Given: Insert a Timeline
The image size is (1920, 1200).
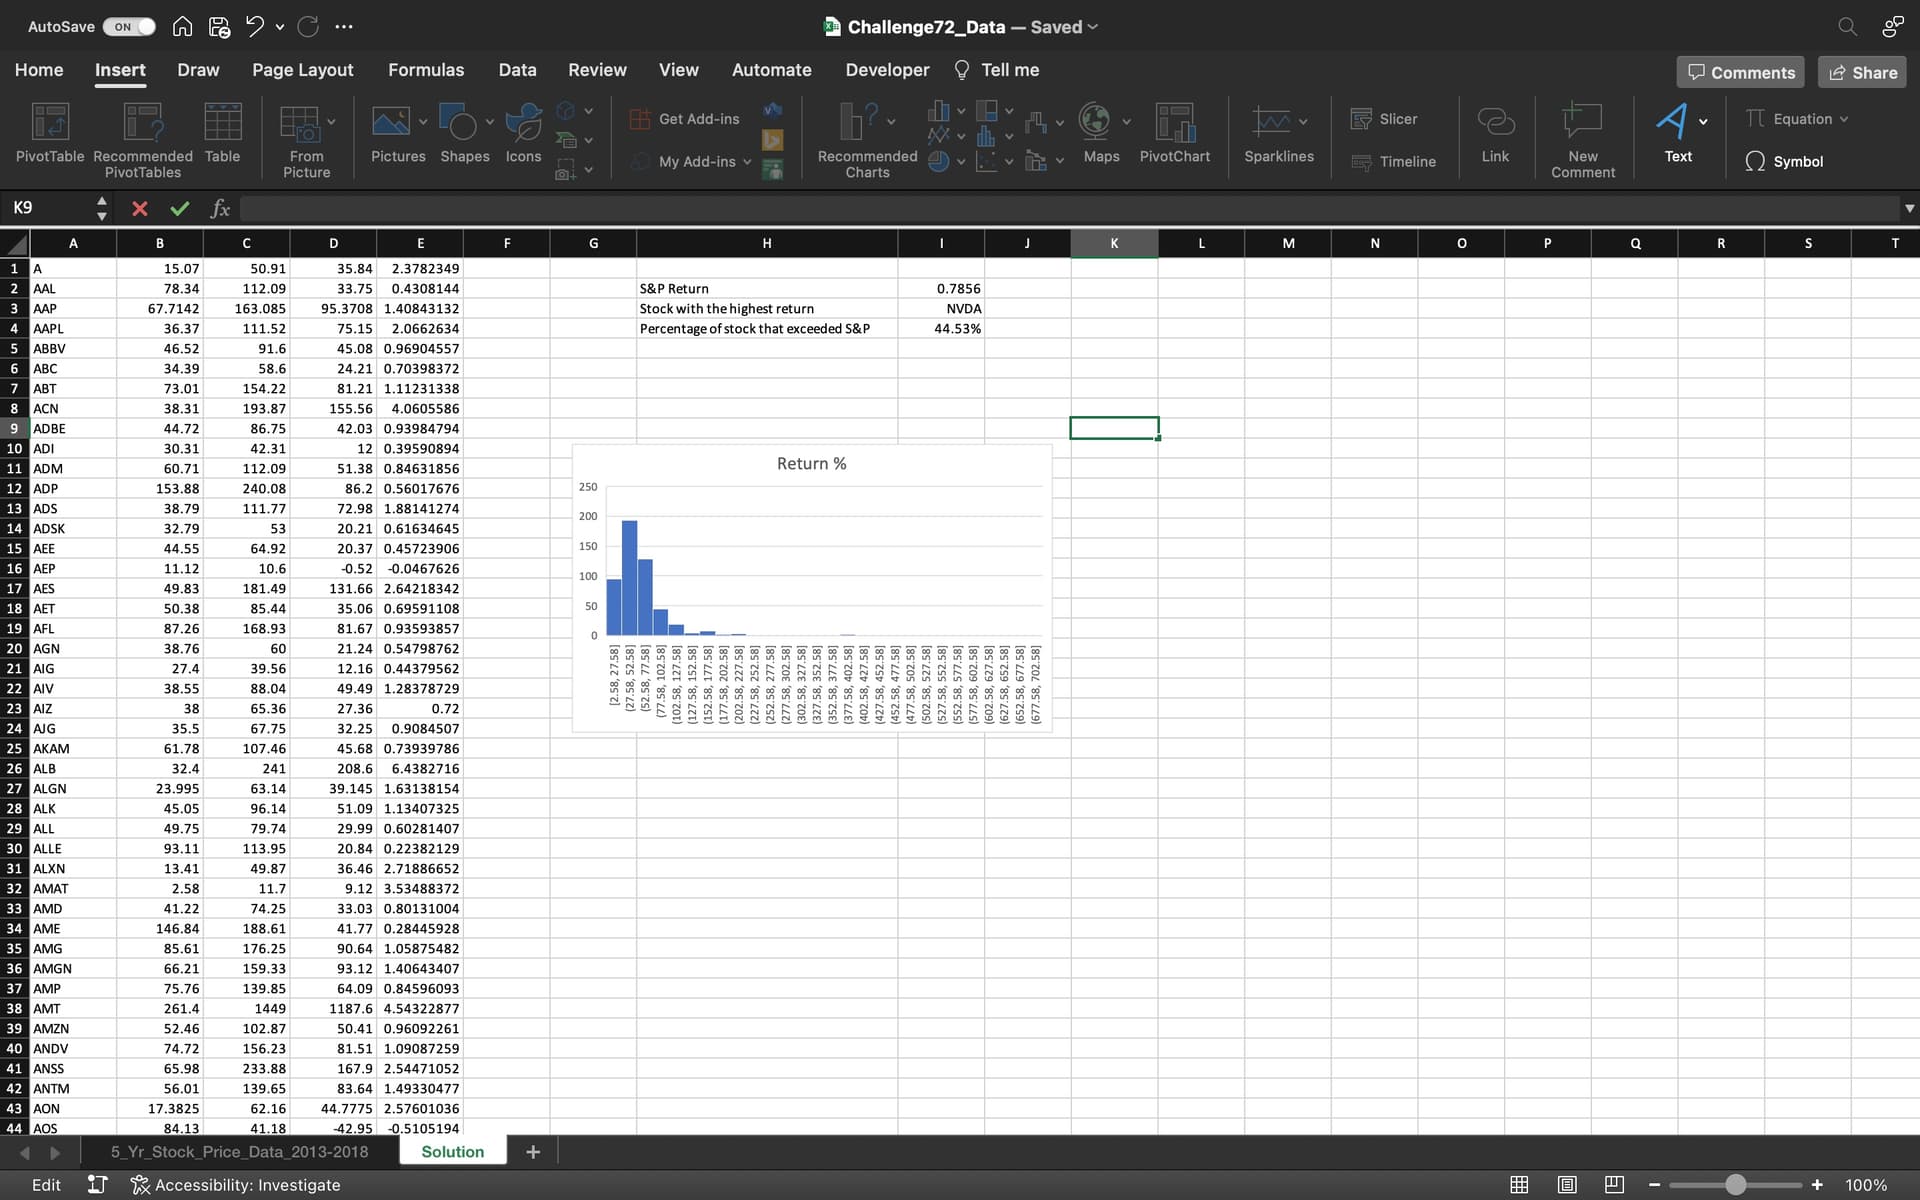Looking at the screenshot, I should point(1393,162).
